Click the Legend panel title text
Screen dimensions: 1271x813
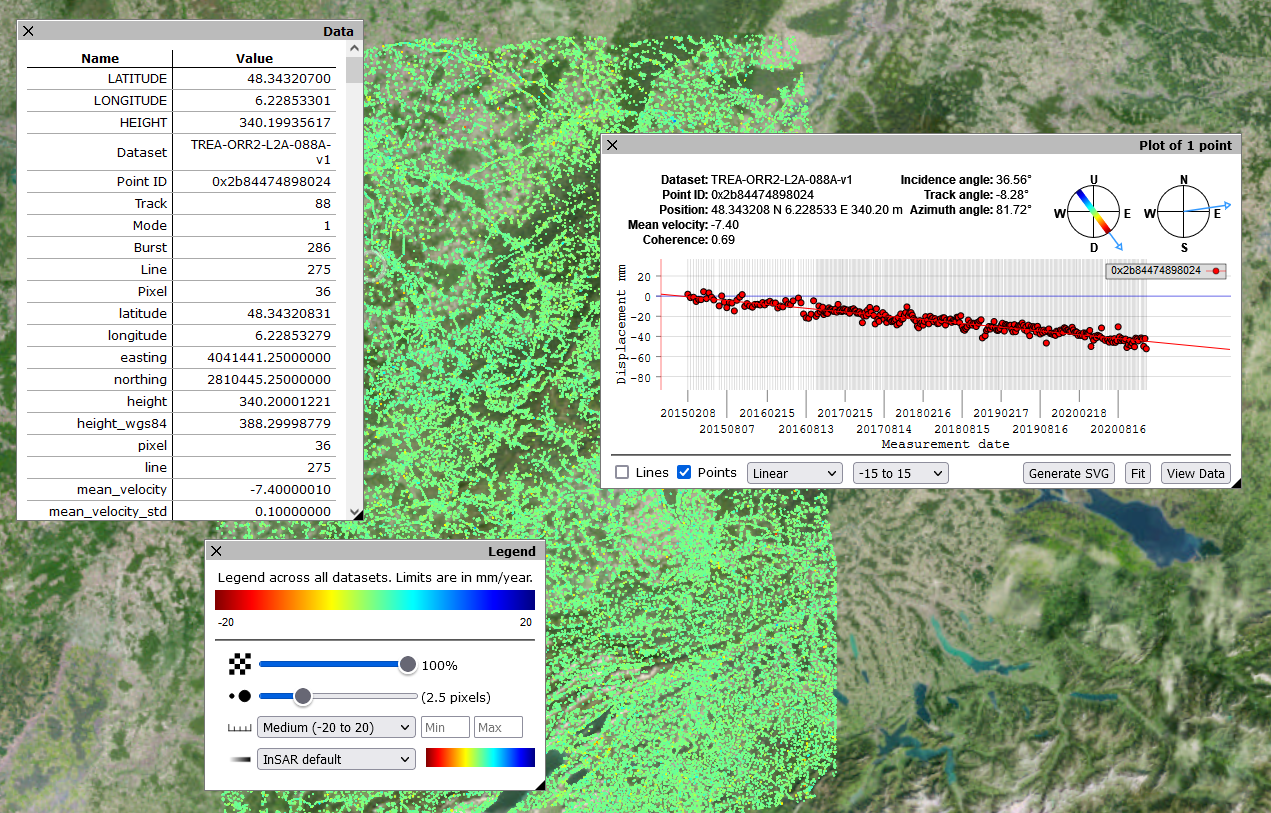pos(511,551)
